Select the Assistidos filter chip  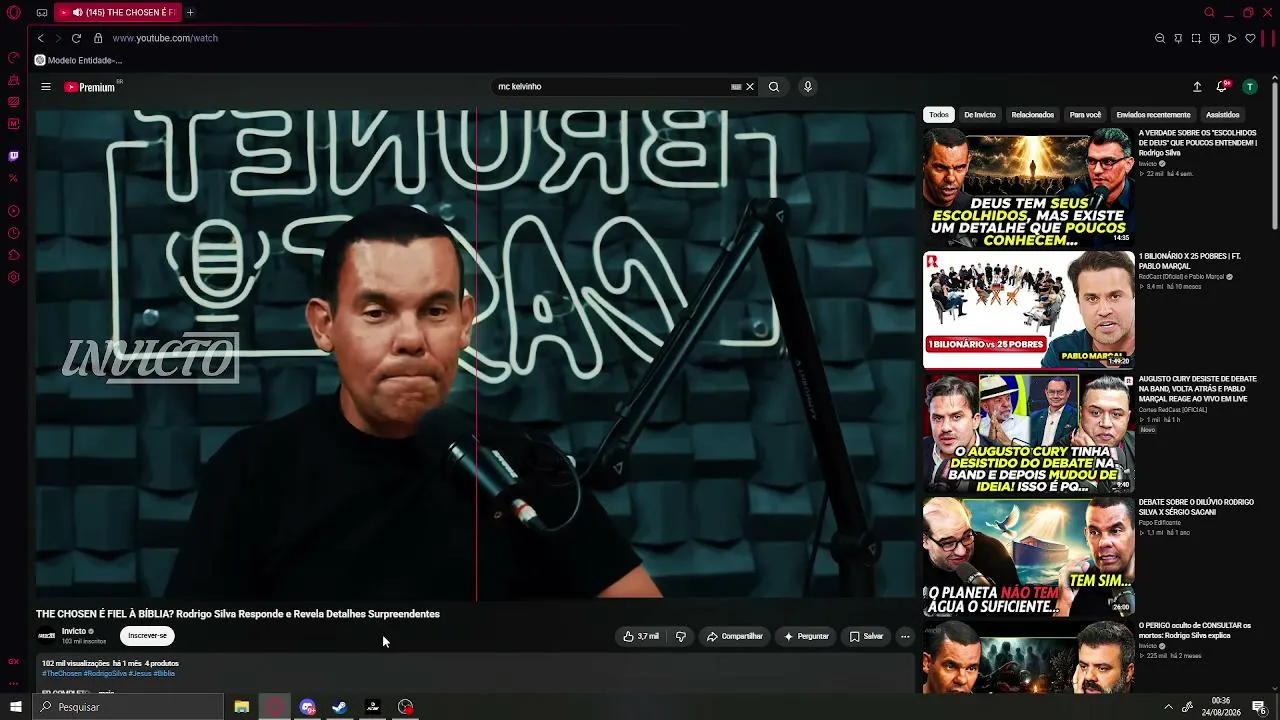point(1222,115)
